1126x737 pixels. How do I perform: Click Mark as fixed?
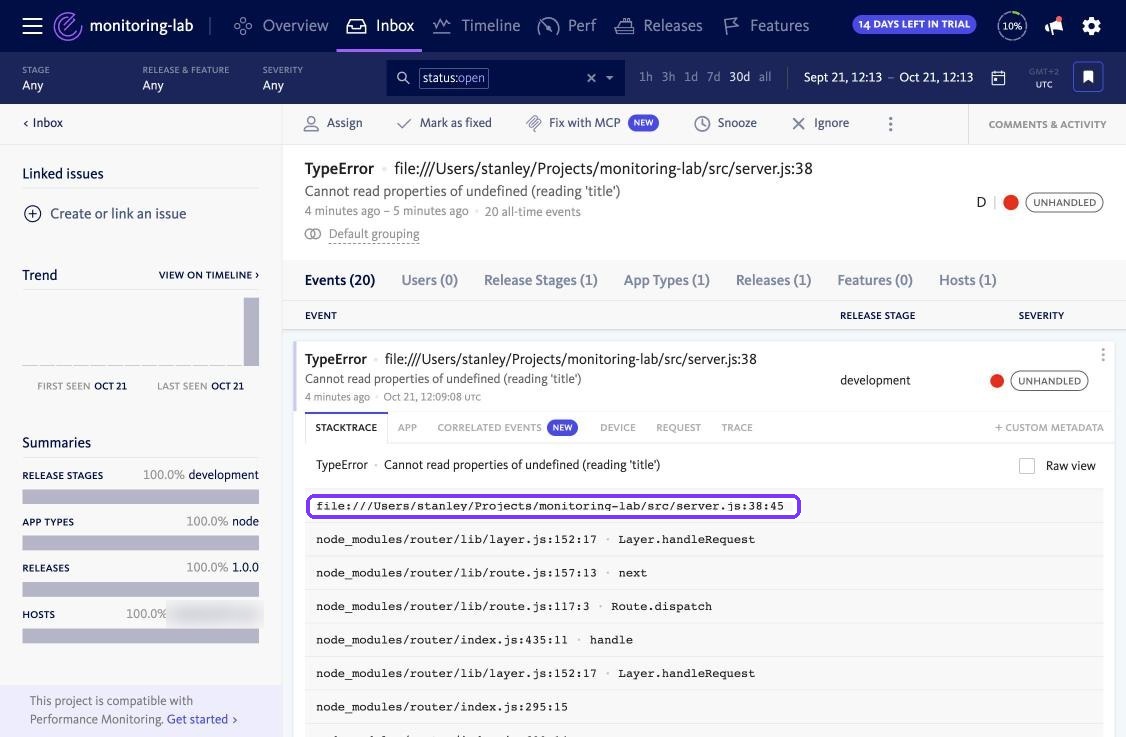pos(444,123)
